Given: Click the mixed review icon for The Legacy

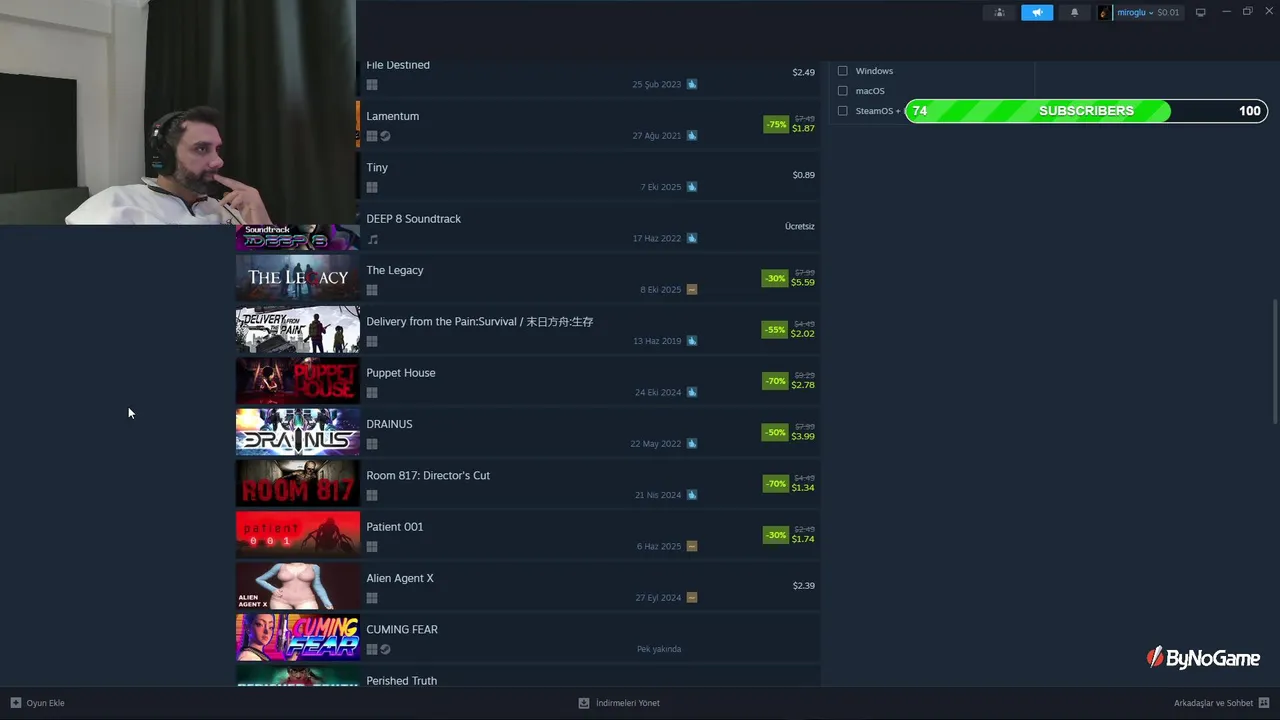Looking at the screenshot, I should [x=692, y=289].
